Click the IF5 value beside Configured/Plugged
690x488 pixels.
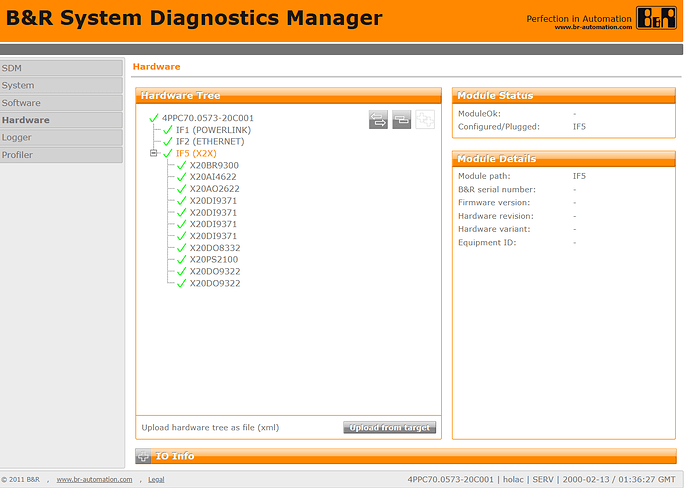[579, 127]
